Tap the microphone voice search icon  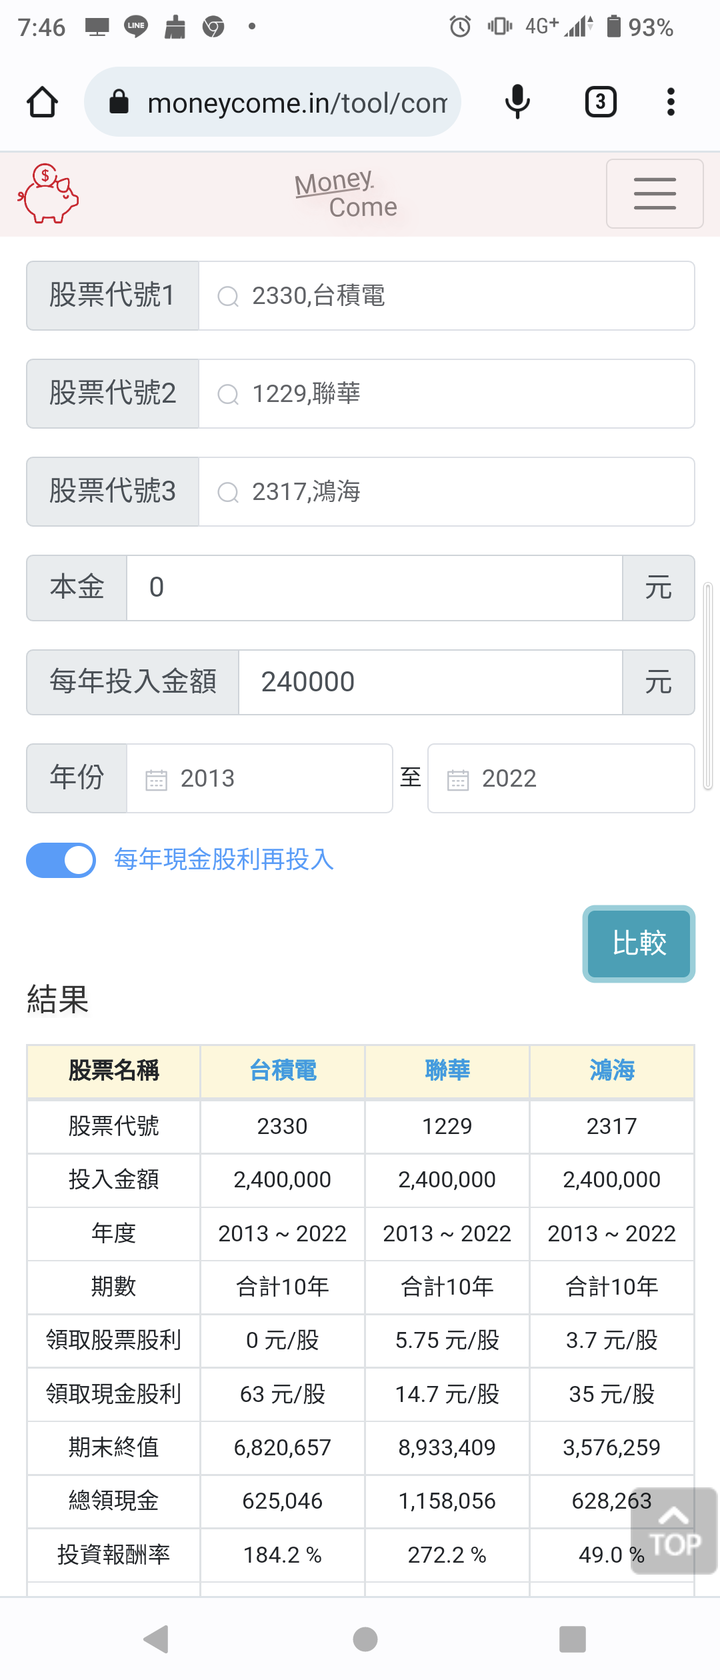[517, 102]
